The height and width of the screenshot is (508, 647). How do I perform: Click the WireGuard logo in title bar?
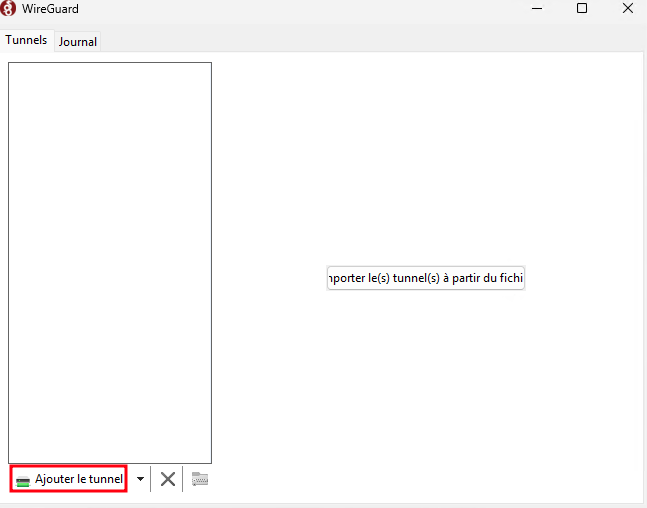(8, 8)
